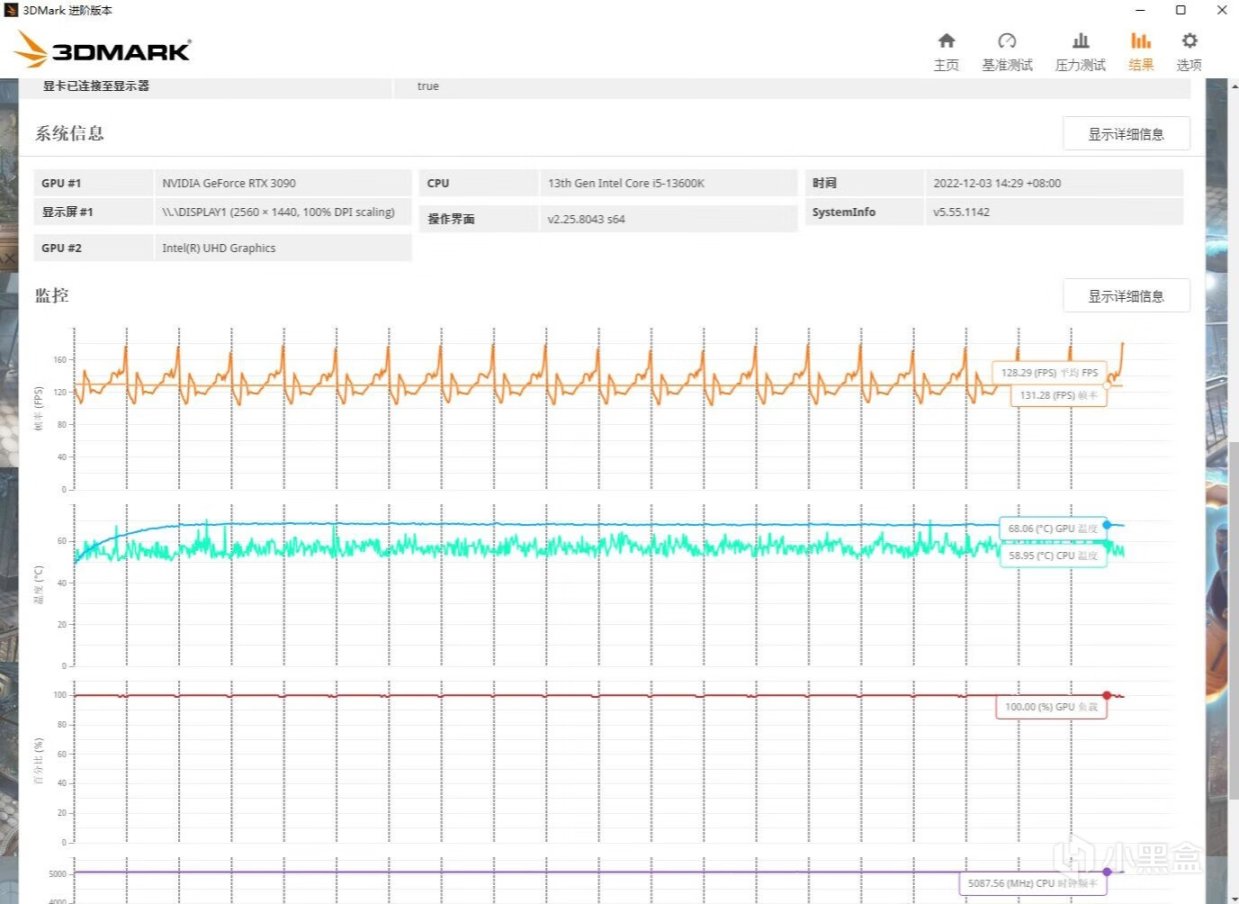Click the red GPU load marker dot

pos(1107,695)
